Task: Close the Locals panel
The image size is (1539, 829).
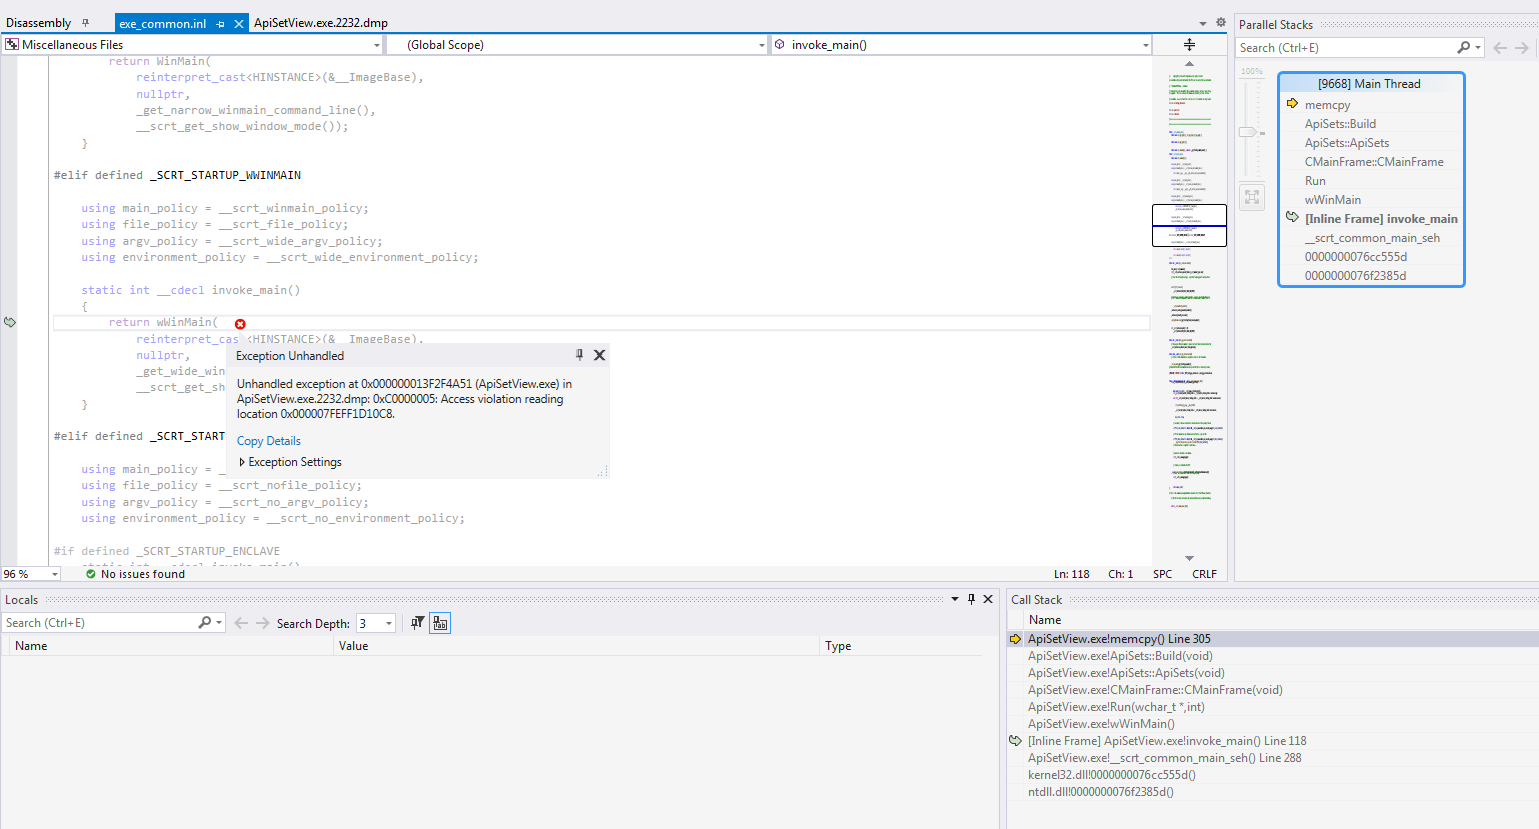Action: tap(988, 599)
